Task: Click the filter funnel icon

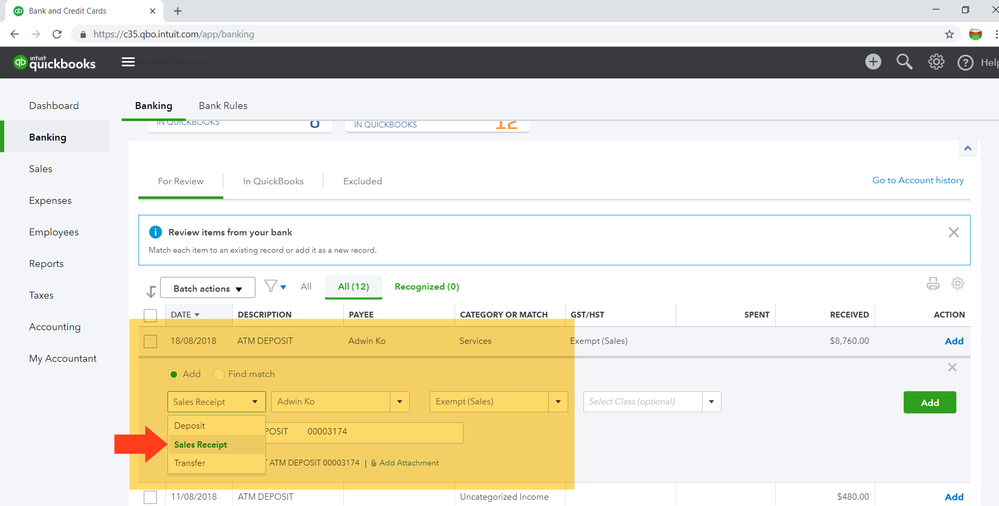Action: click(x=271, y=287)
